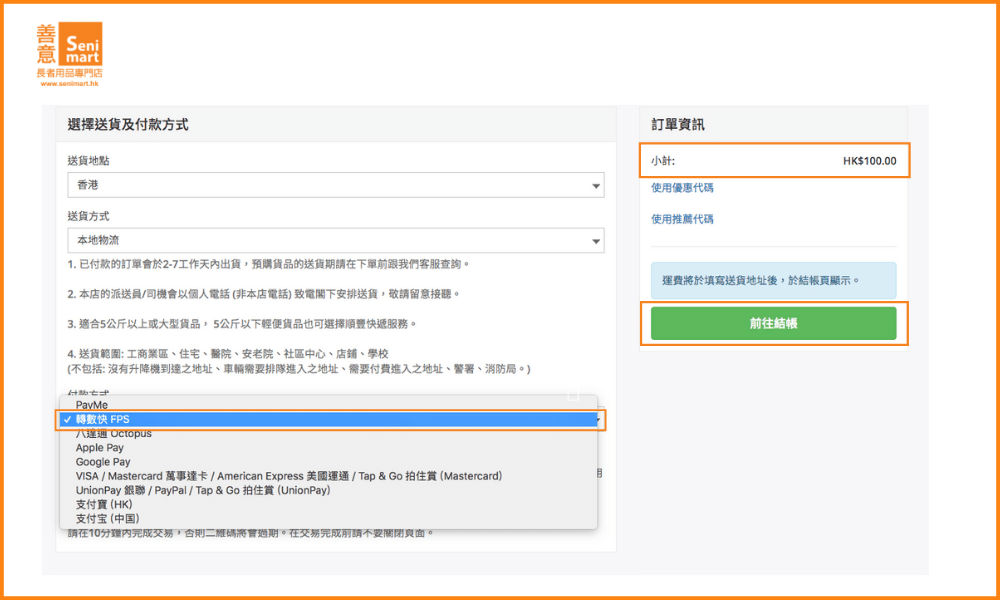Click the 訂單資訊 panel heading

click(678, 125)
